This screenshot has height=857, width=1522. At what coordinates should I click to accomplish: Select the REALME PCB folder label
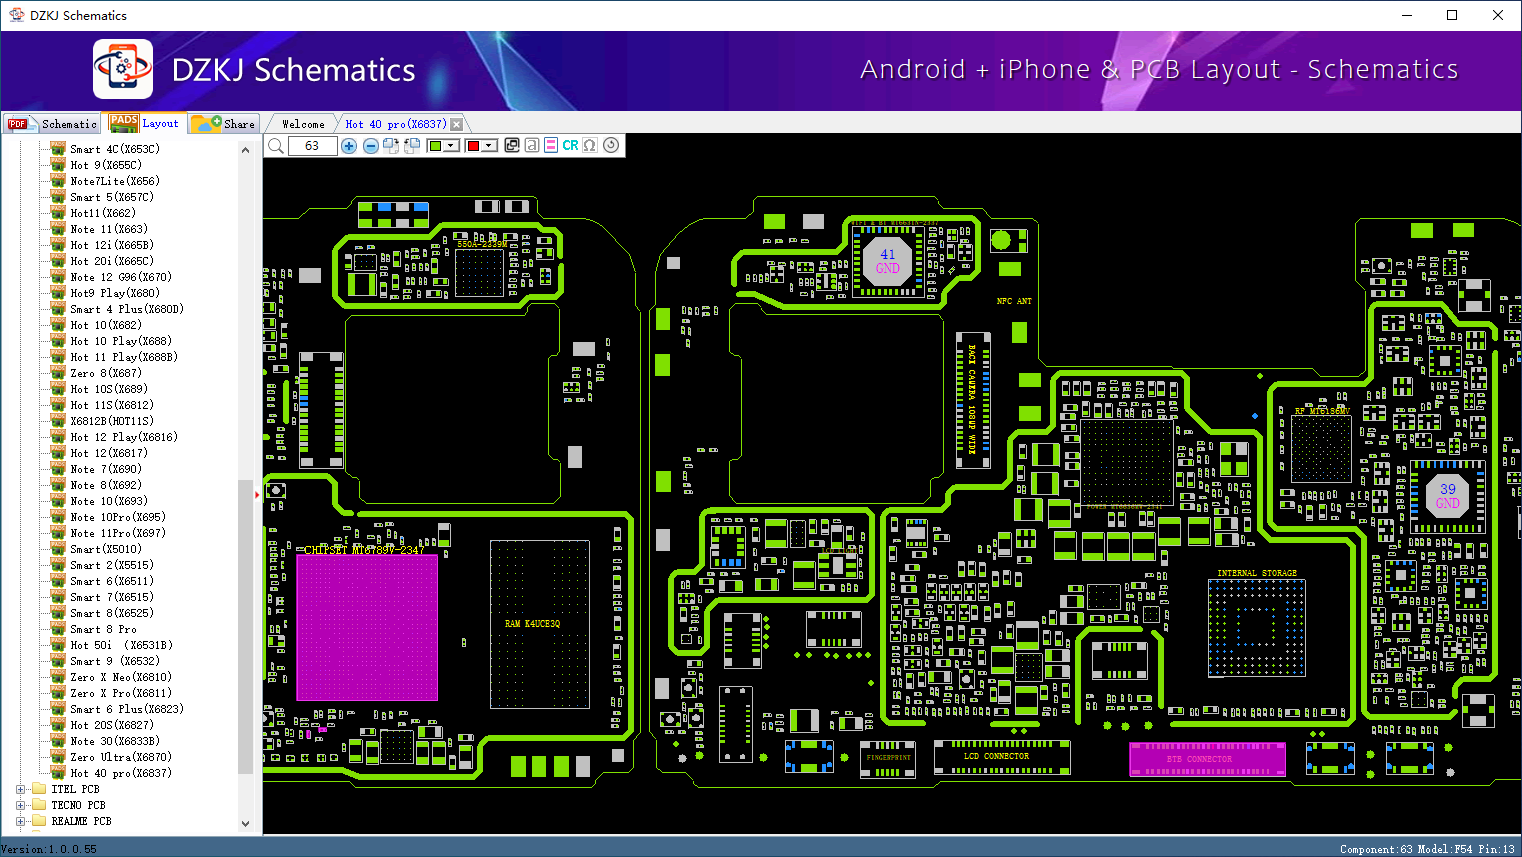[81, 821]
